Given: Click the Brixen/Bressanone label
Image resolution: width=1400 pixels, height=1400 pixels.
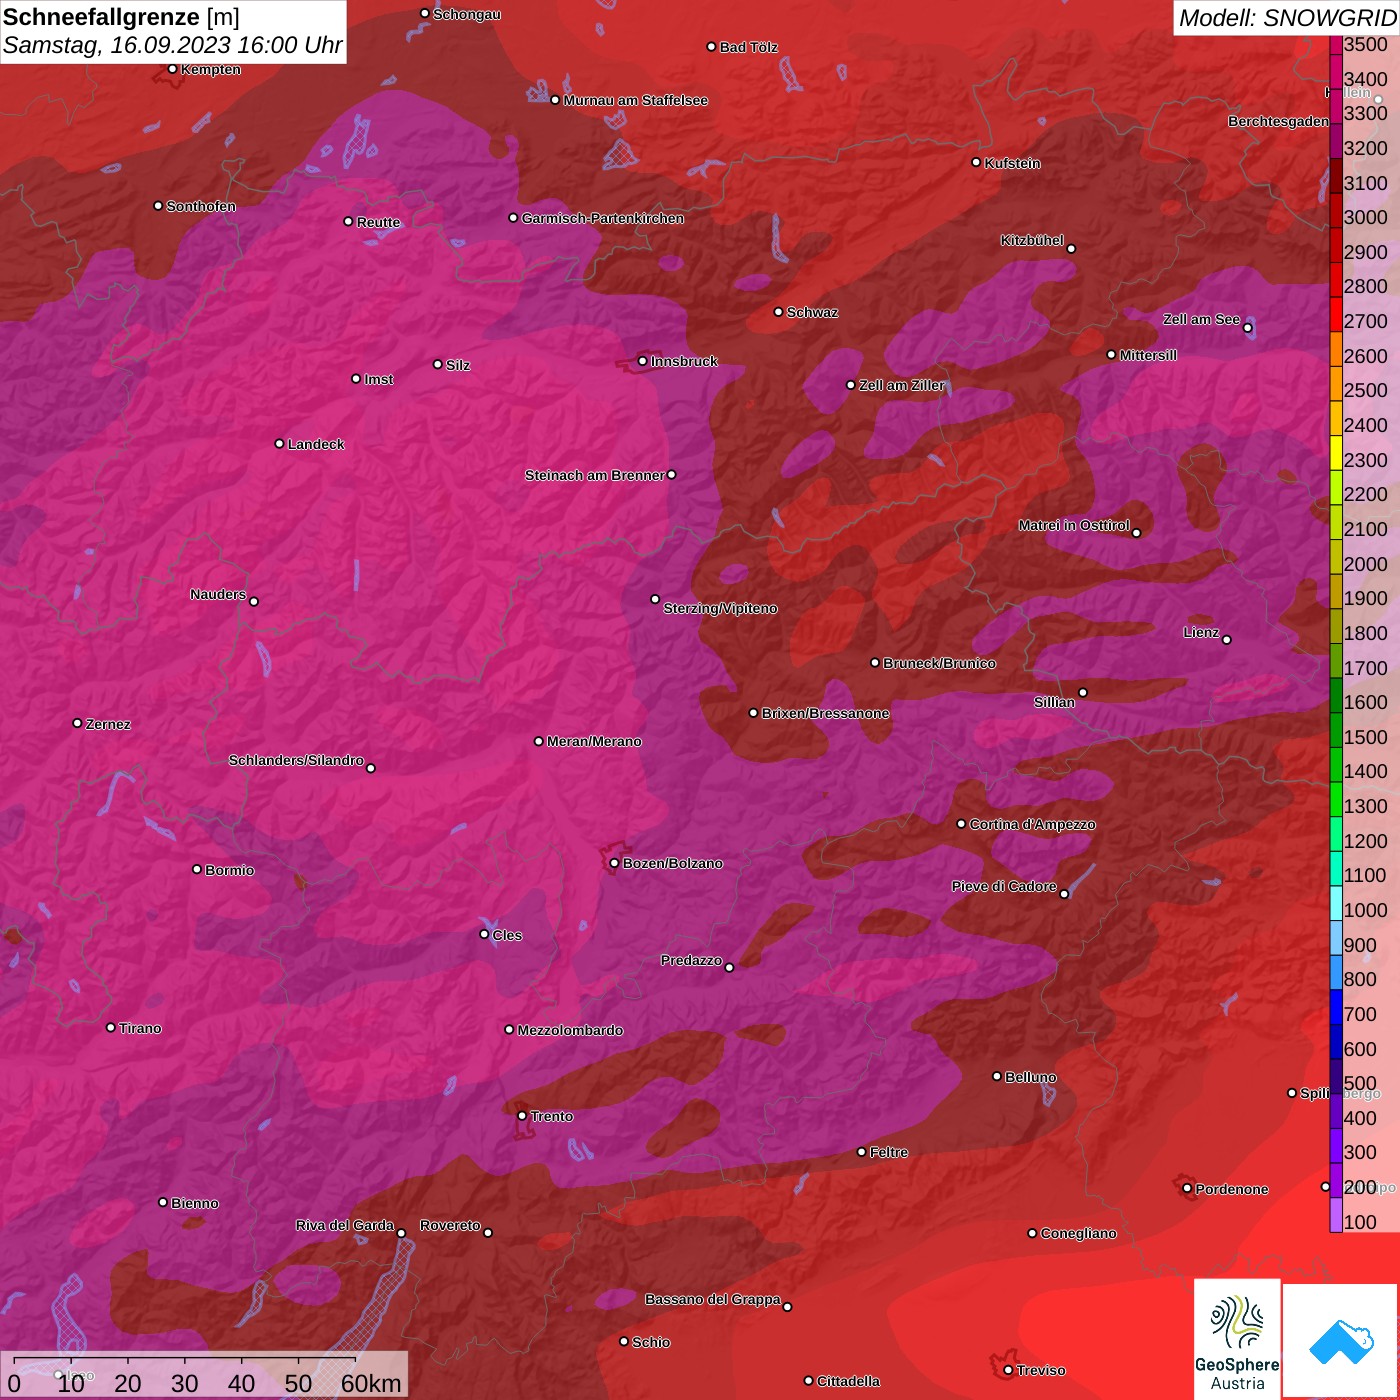Looking at the screenshot, I should click(825, 713).
